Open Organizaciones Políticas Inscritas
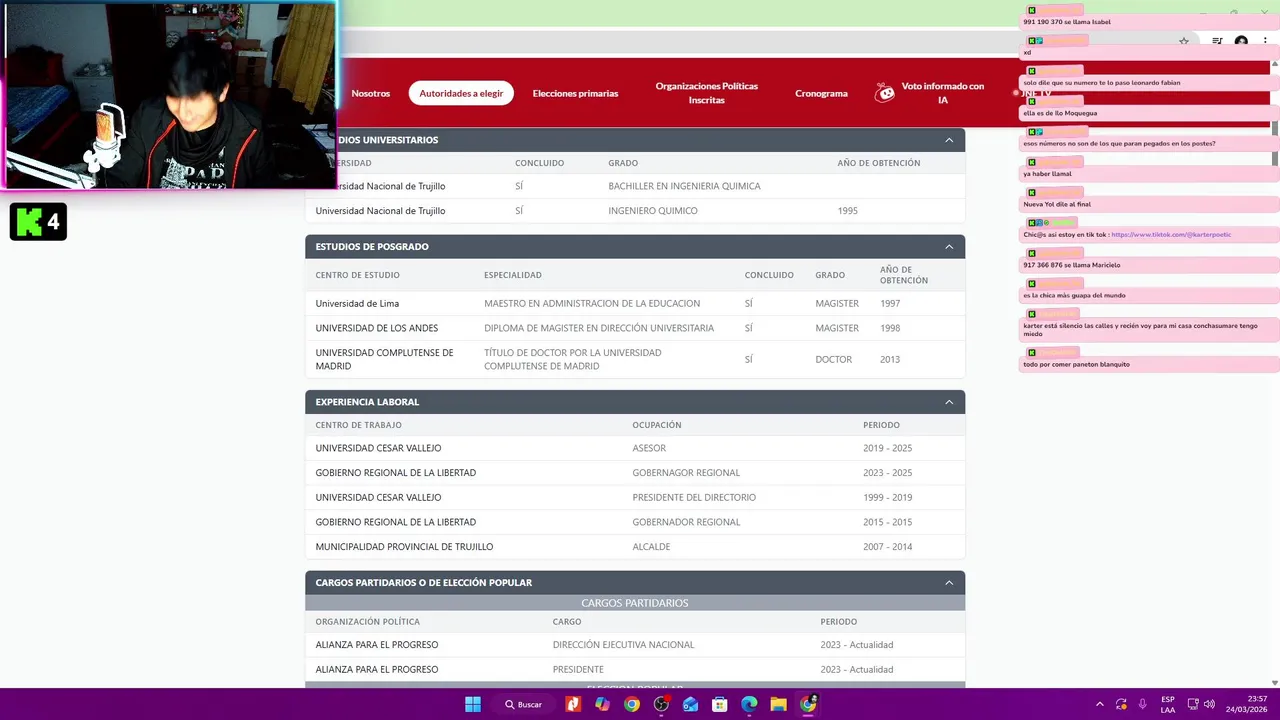Image resolution: width=1280 pixels, height=720 pixels. (706, 93)
